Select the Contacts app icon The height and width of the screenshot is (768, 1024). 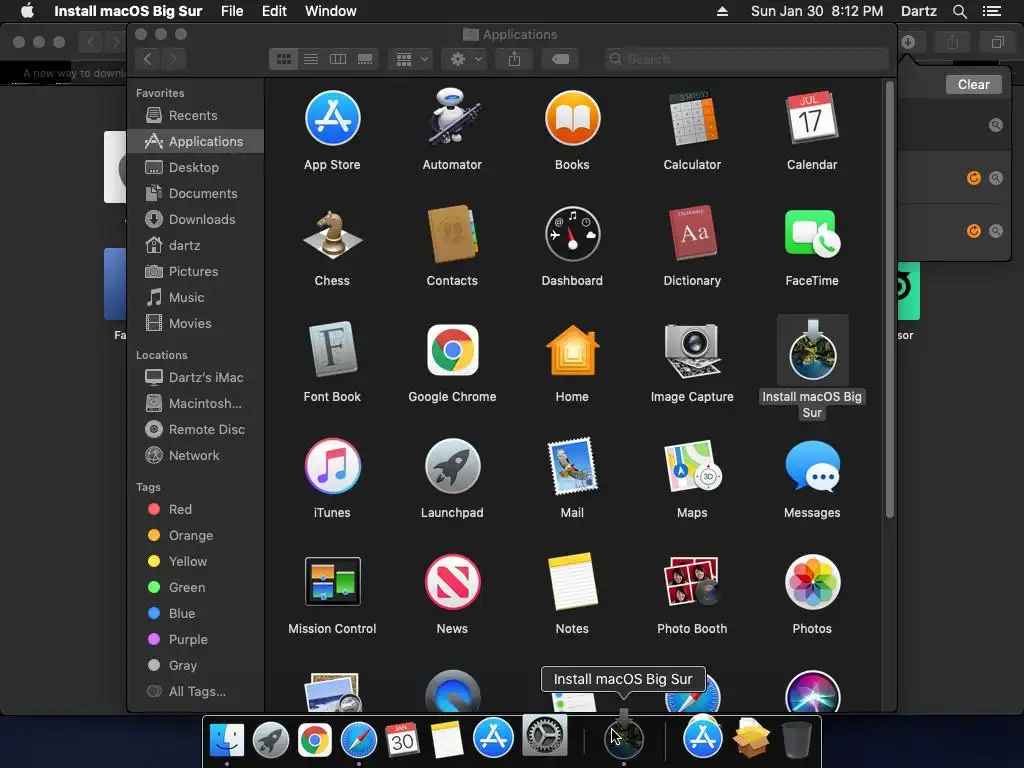pyautogui.click(x=452, y=234)
